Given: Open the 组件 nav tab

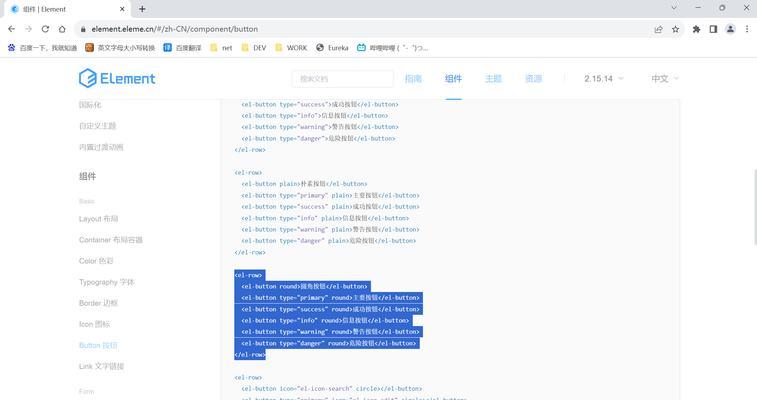Looking at the screenshot, I should pyautogui.click(x=453, y=79).
